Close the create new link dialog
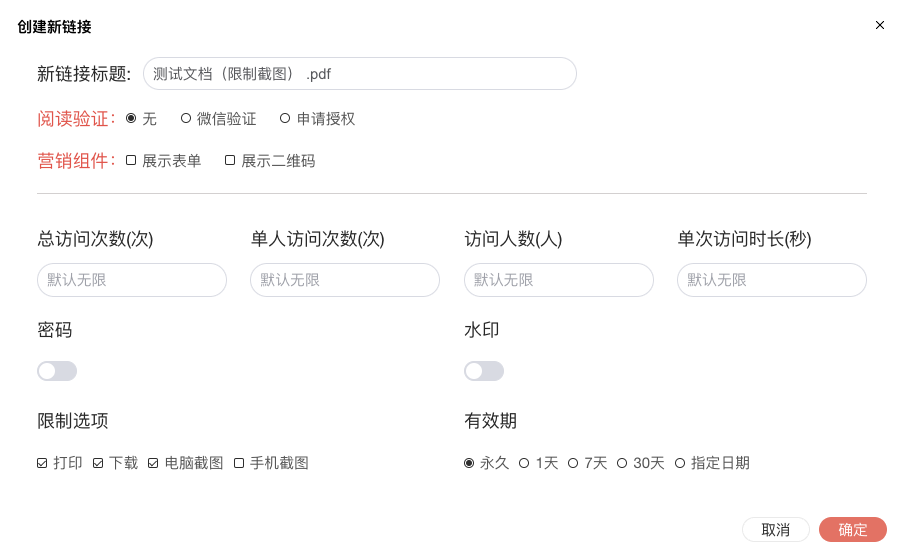This screenshot has width=904, height=559. tap(880, 25)
